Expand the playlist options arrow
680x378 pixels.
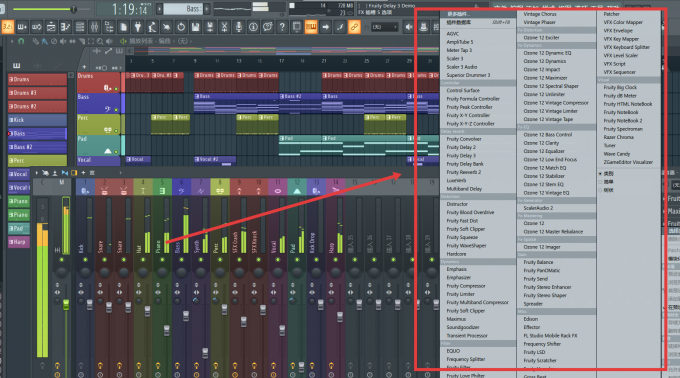13,41
